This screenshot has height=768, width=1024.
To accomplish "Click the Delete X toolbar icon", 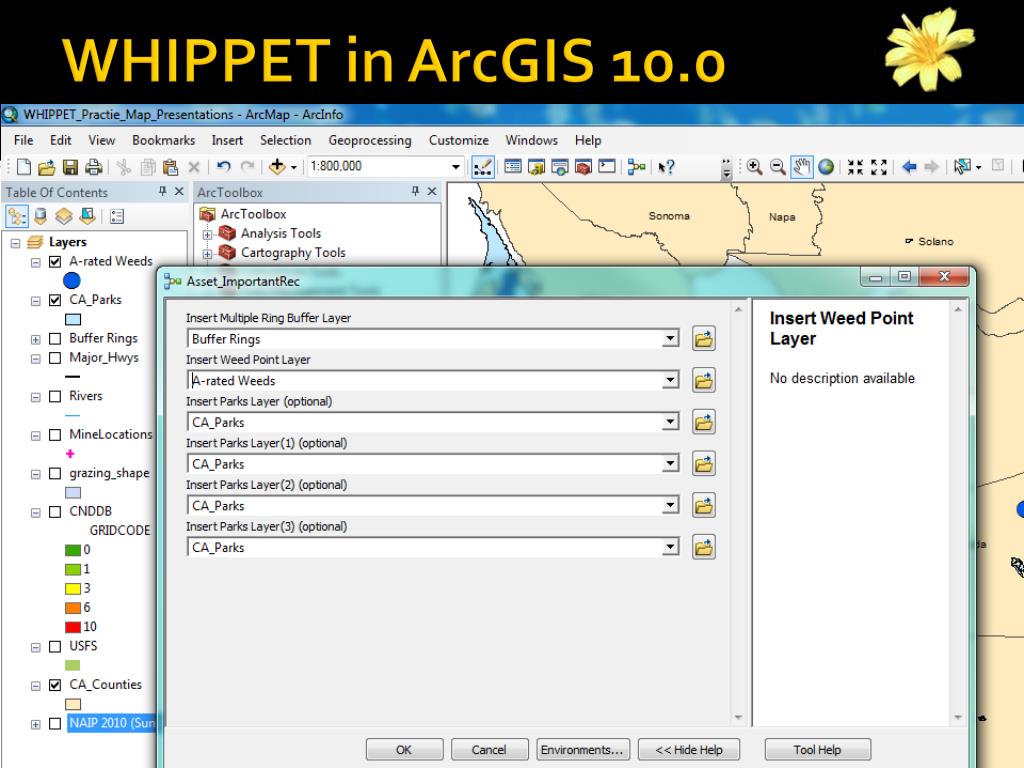I will [194, 167].
